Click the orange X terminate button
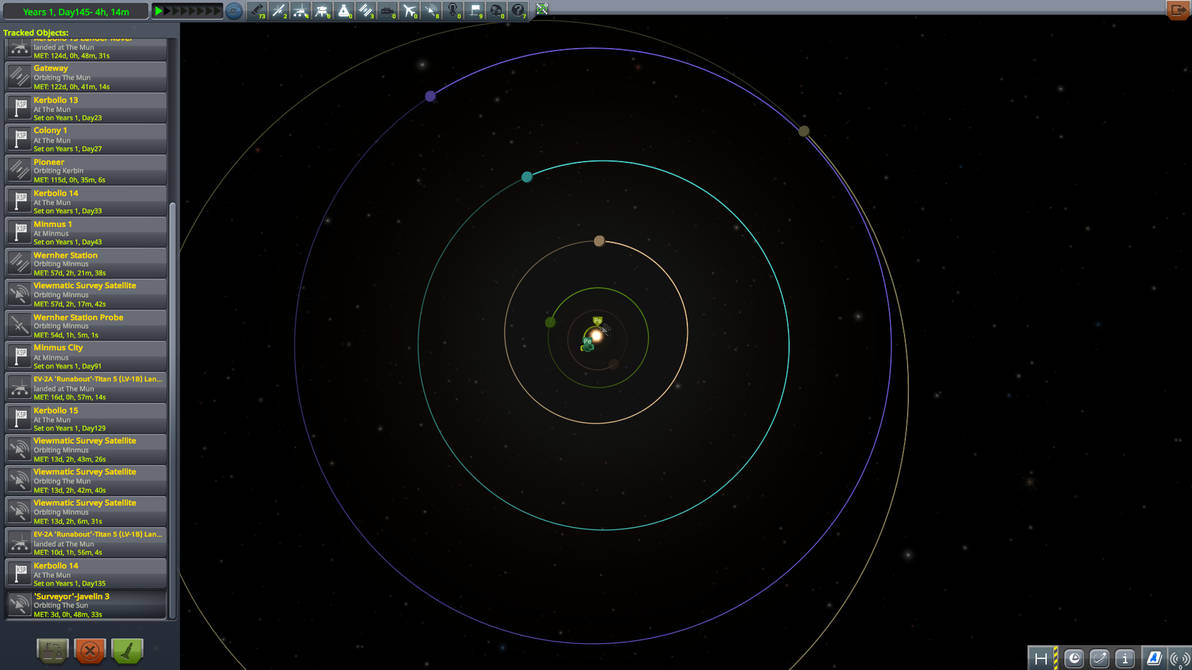This screenshot has height=670, width=1192. (x=90, y=650)
